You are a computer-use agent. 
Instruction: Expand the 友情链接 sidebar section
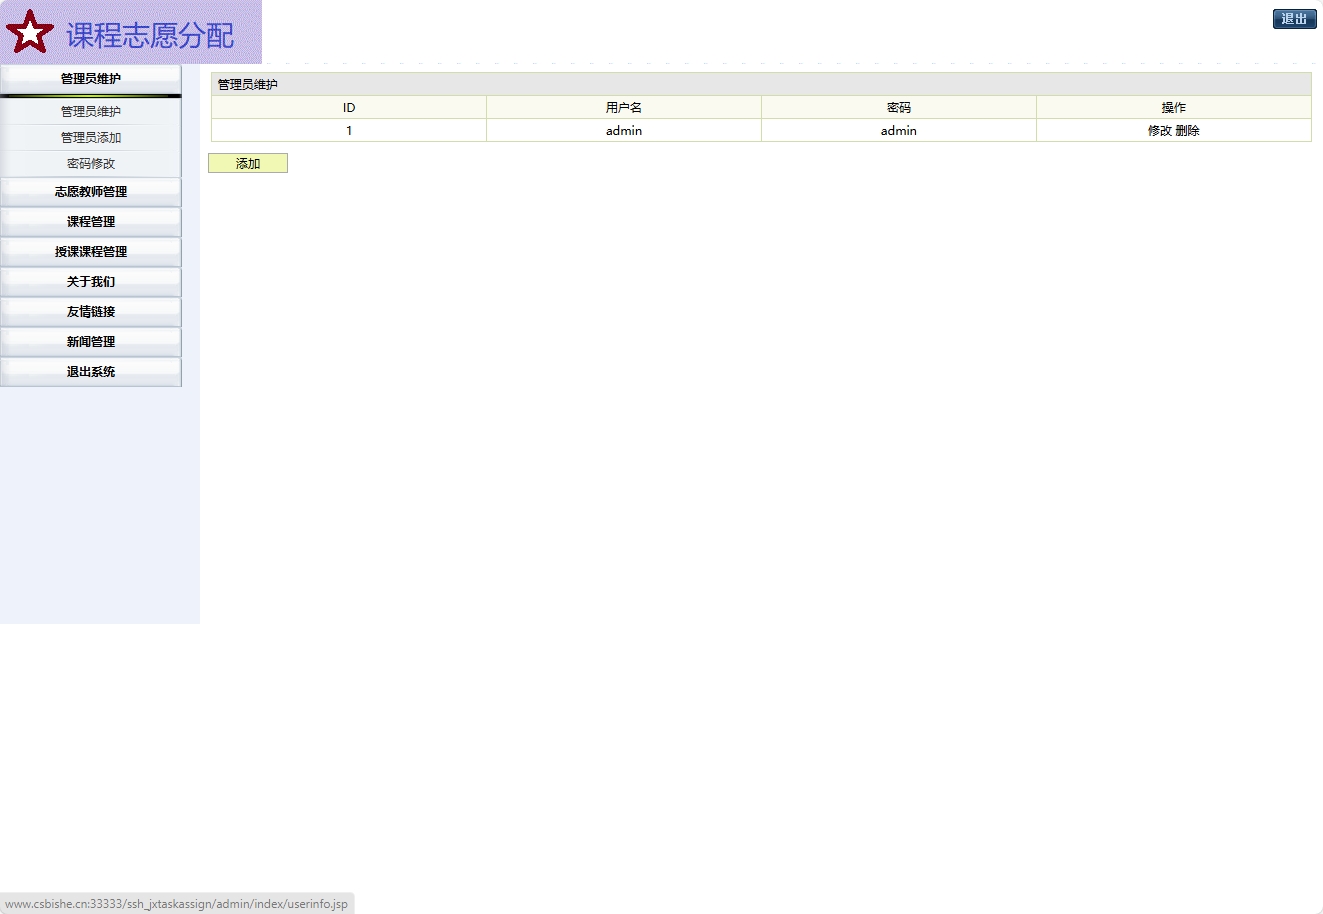click(x=91, y=312)
